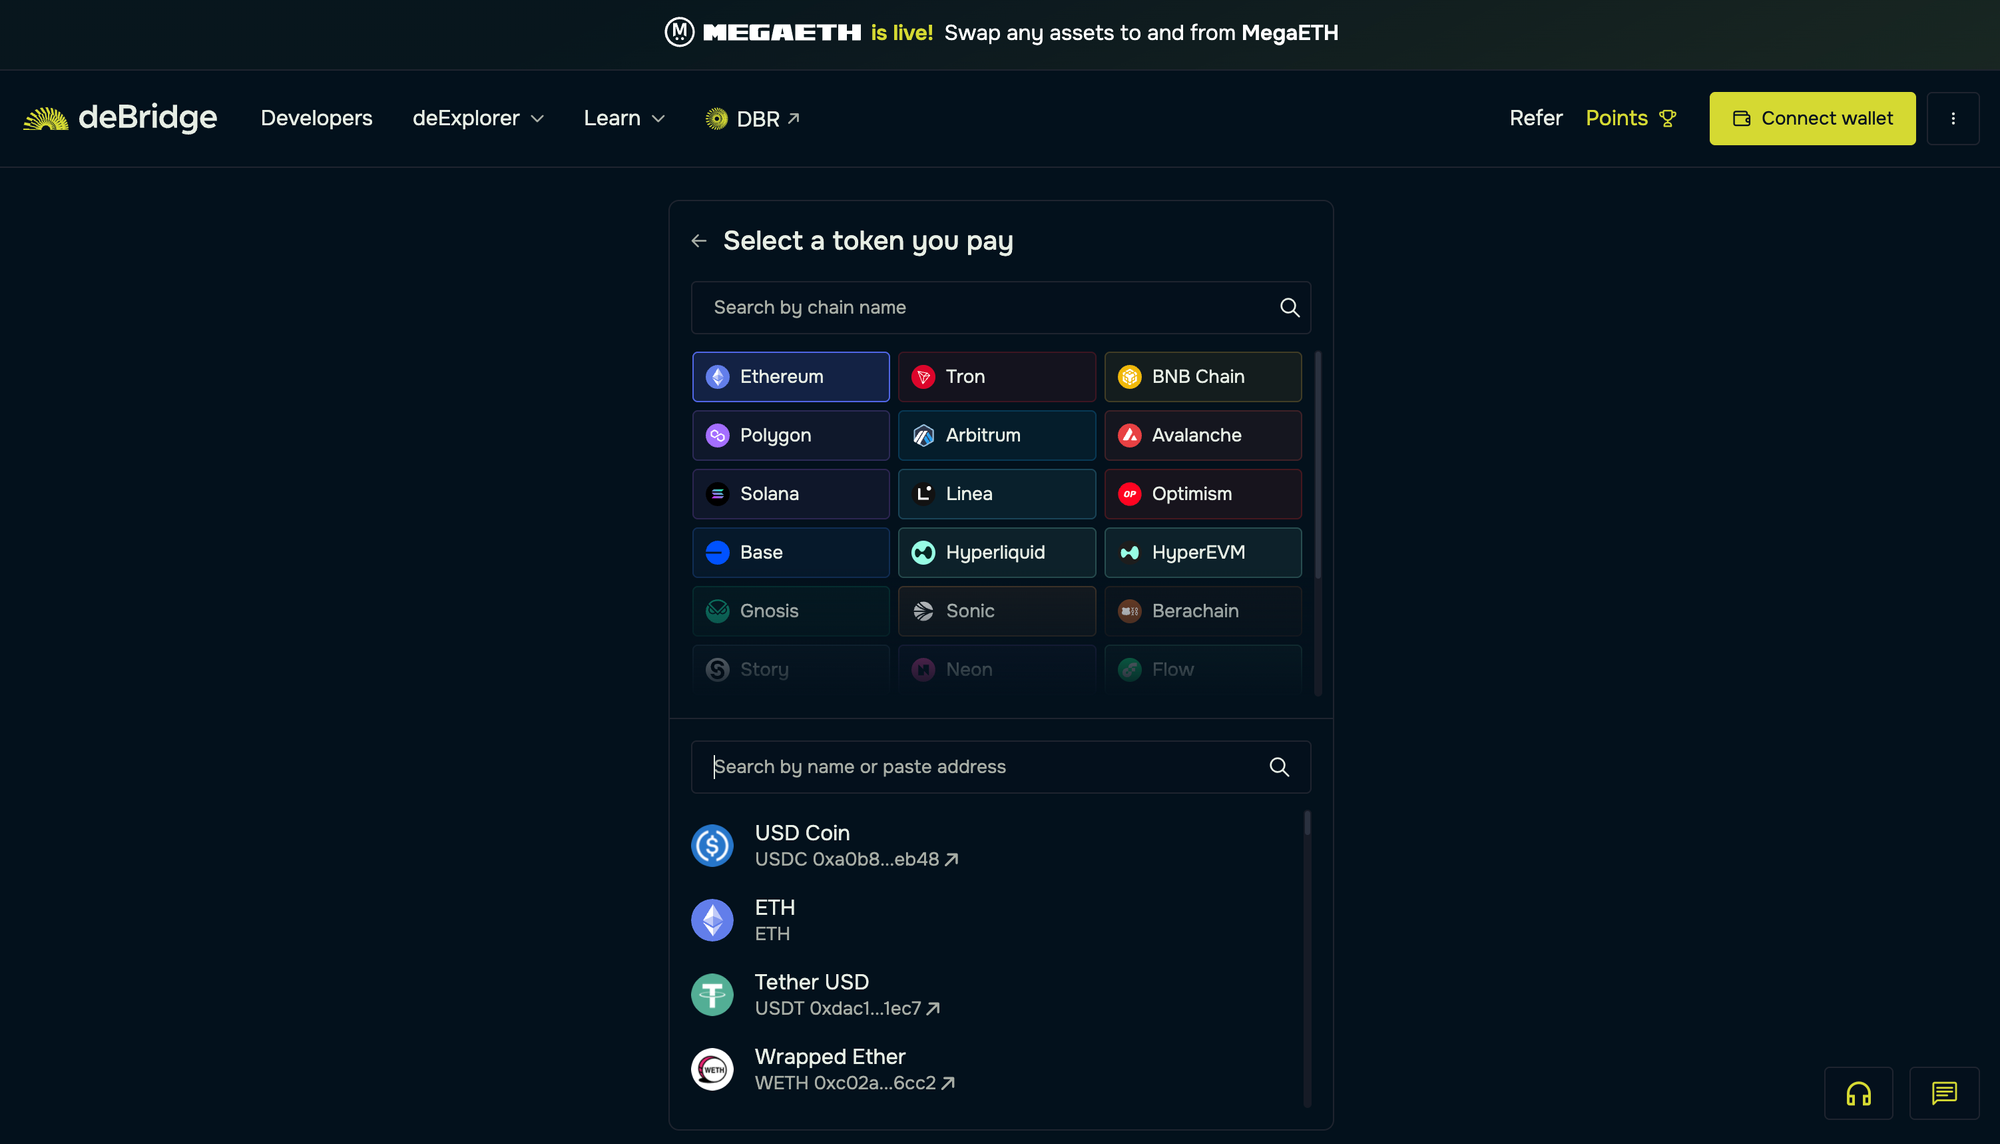Click the back arrow above token selection
The width and height of the screenshot is (2000, 1144).
coord(699,240)
